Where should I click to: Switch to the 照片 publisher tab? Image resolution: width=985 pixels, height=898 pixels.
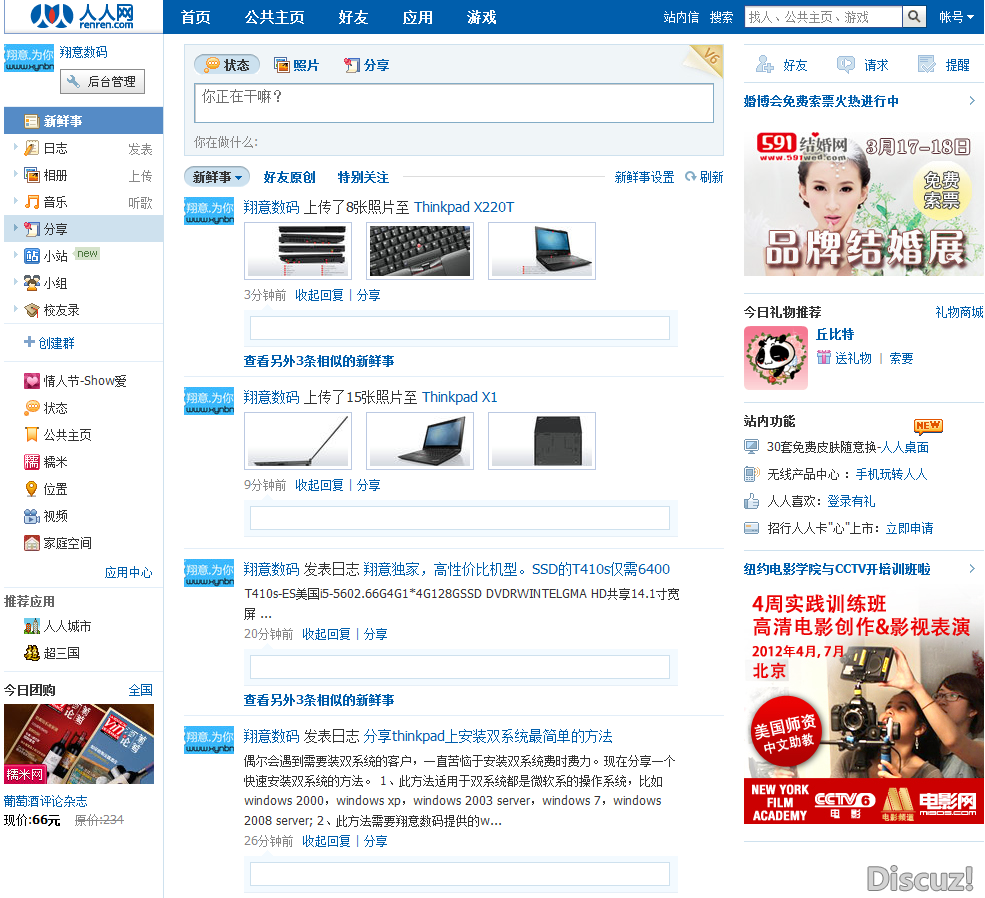click(x=297, y=65)
